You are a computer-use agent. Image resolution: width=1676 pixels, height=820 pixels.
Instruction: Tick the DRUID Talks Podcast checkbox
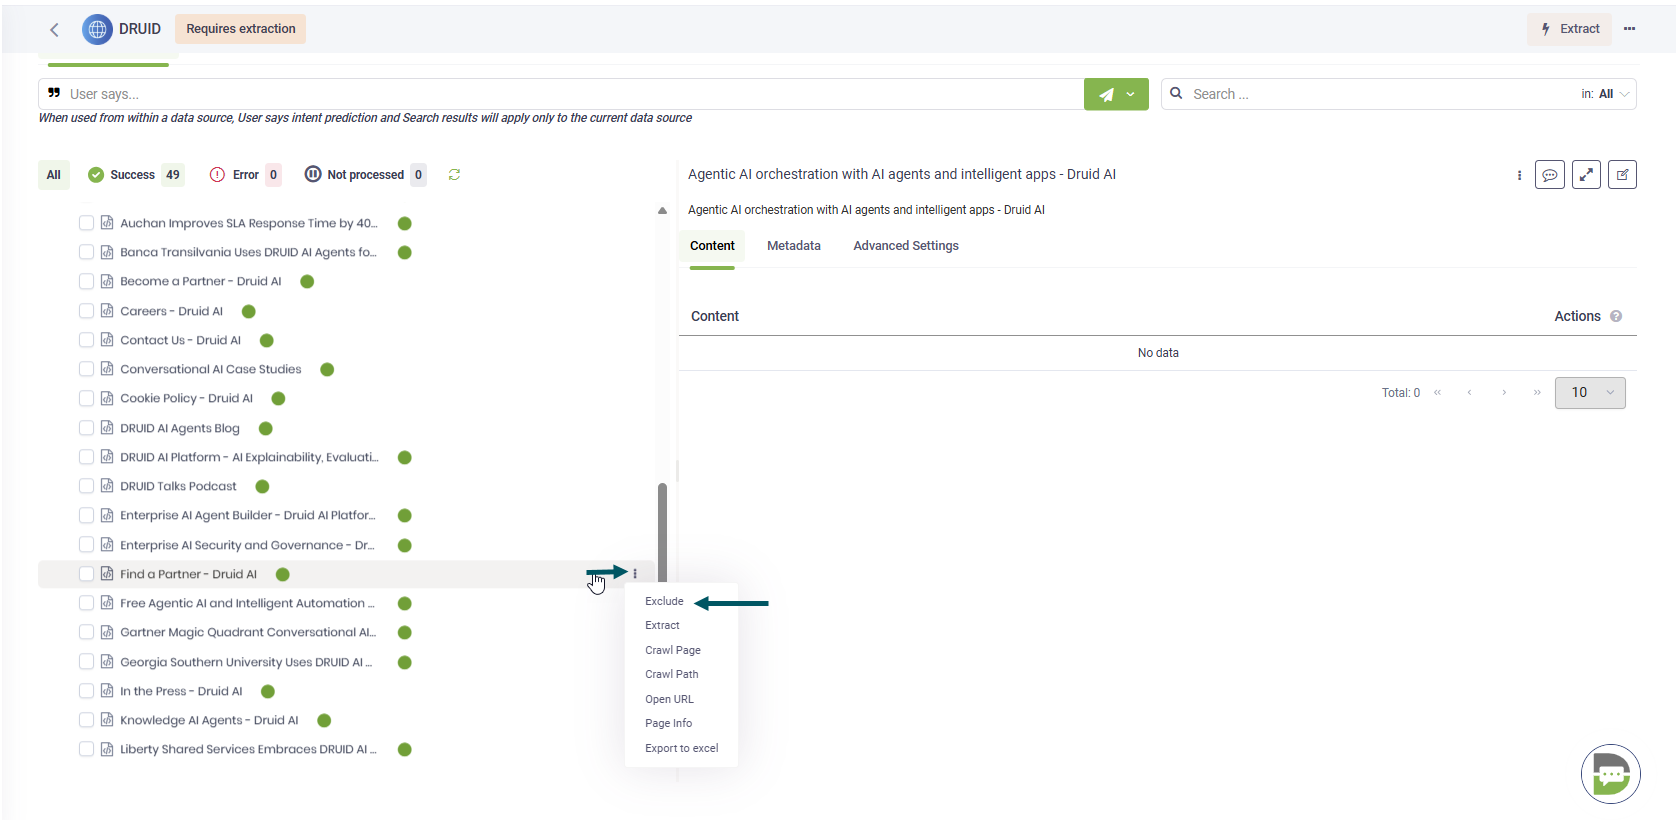tap(86, 486)
